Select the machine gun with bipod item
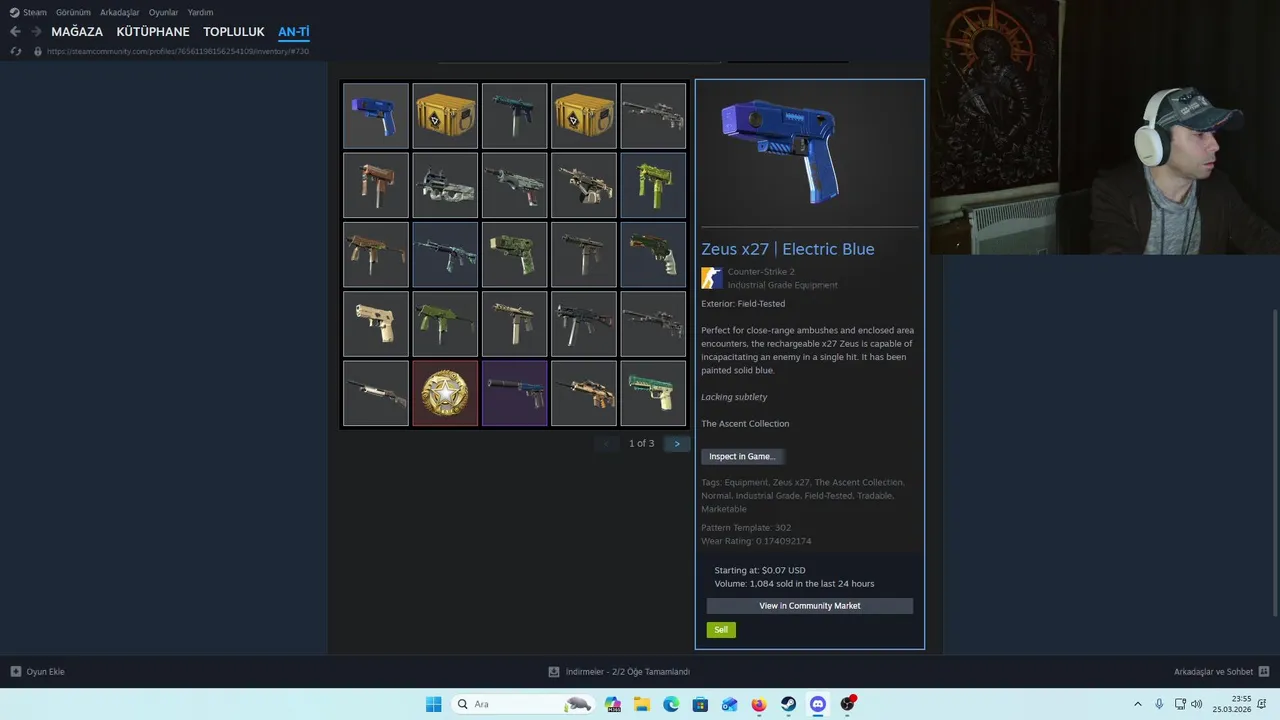 [x=584, y=185]
